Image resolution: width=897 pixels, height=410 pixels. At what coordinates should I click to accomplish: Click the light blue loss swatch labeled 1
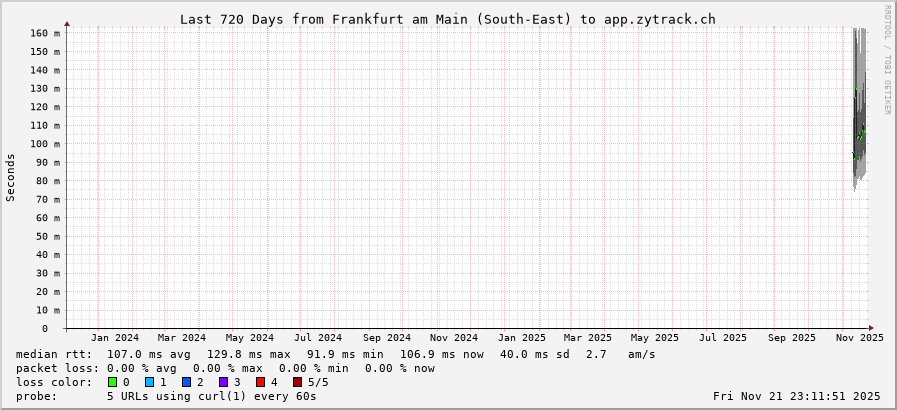149,382
